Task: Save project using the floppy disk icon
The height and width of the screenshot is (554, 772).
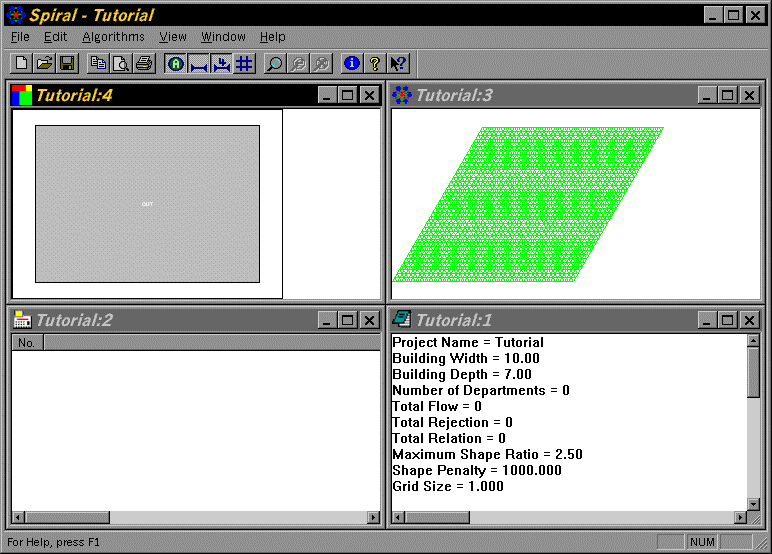Action: 67,64
